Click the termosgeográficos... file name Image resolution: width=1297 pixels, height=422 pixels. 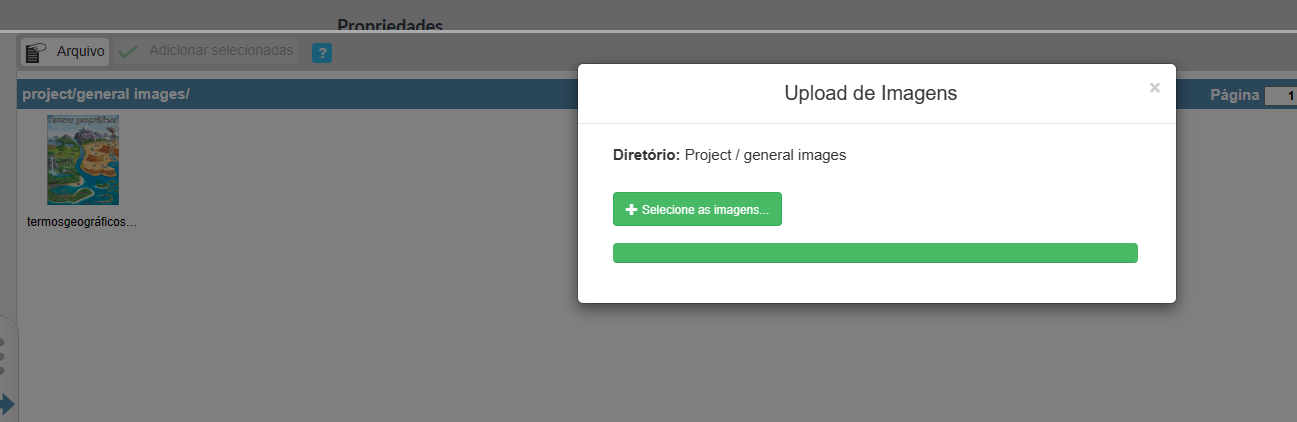(x=81, y=222)
